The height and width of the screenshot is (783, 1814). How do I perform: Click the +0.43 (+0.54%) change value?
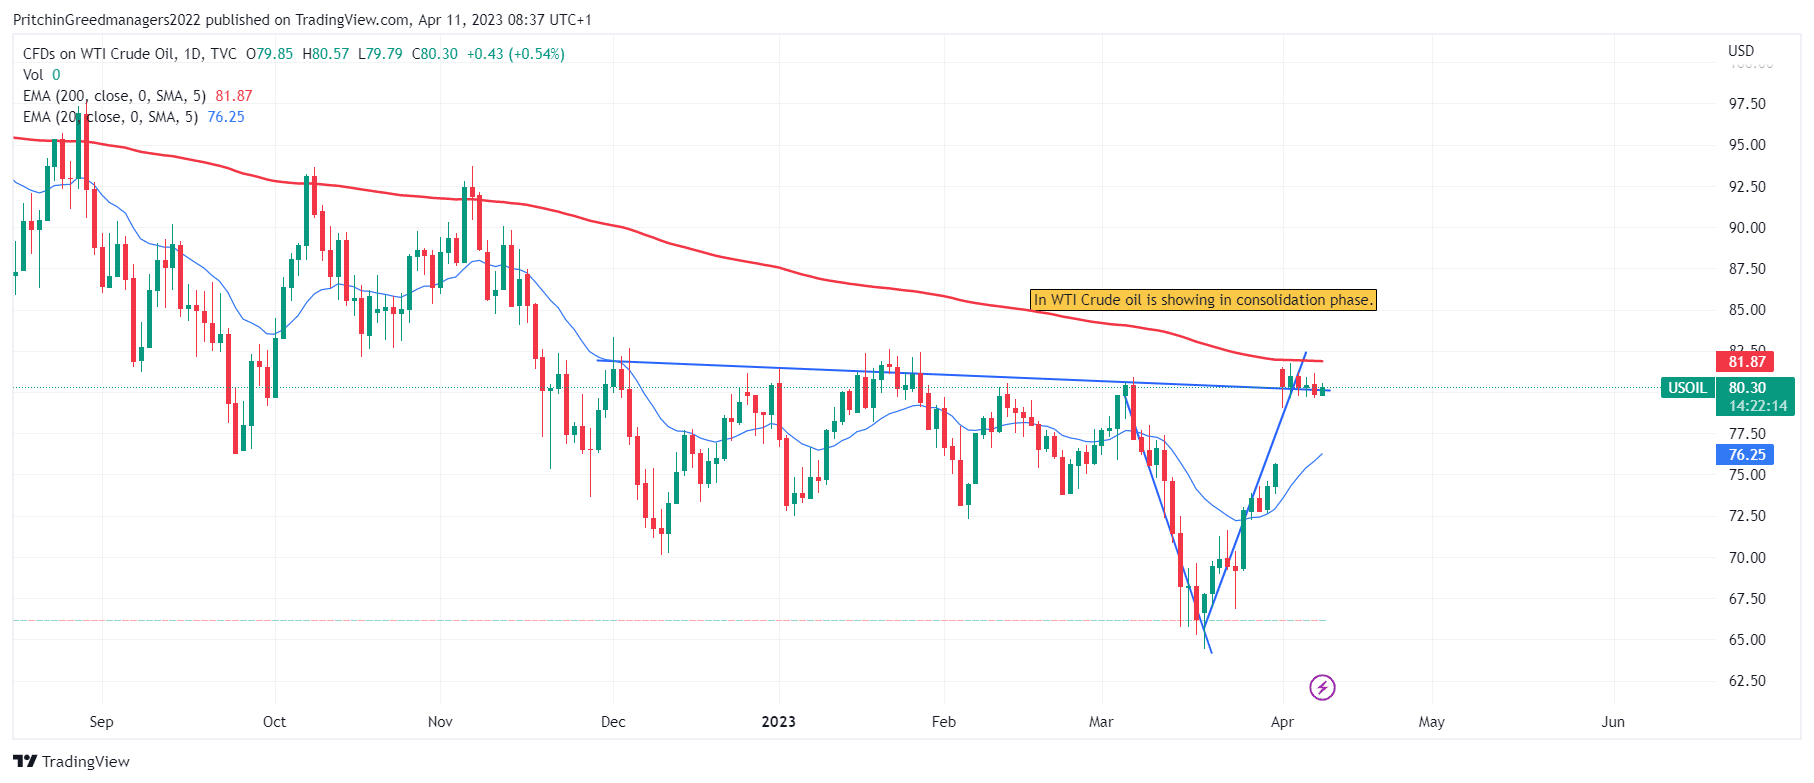515,54
